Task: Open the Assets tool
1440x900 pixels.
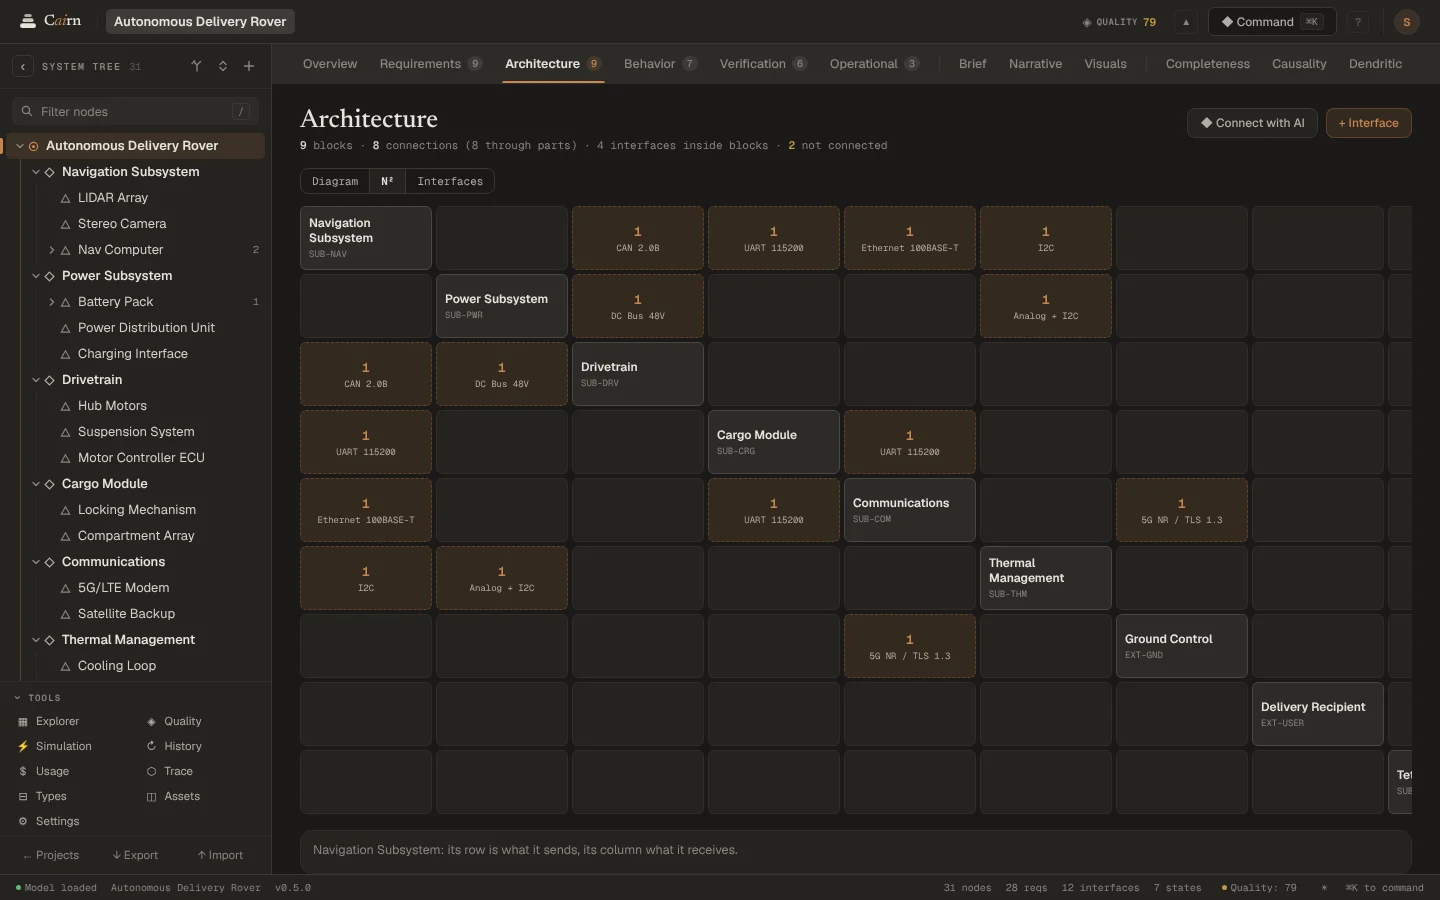Action: (x=173, y=796)
